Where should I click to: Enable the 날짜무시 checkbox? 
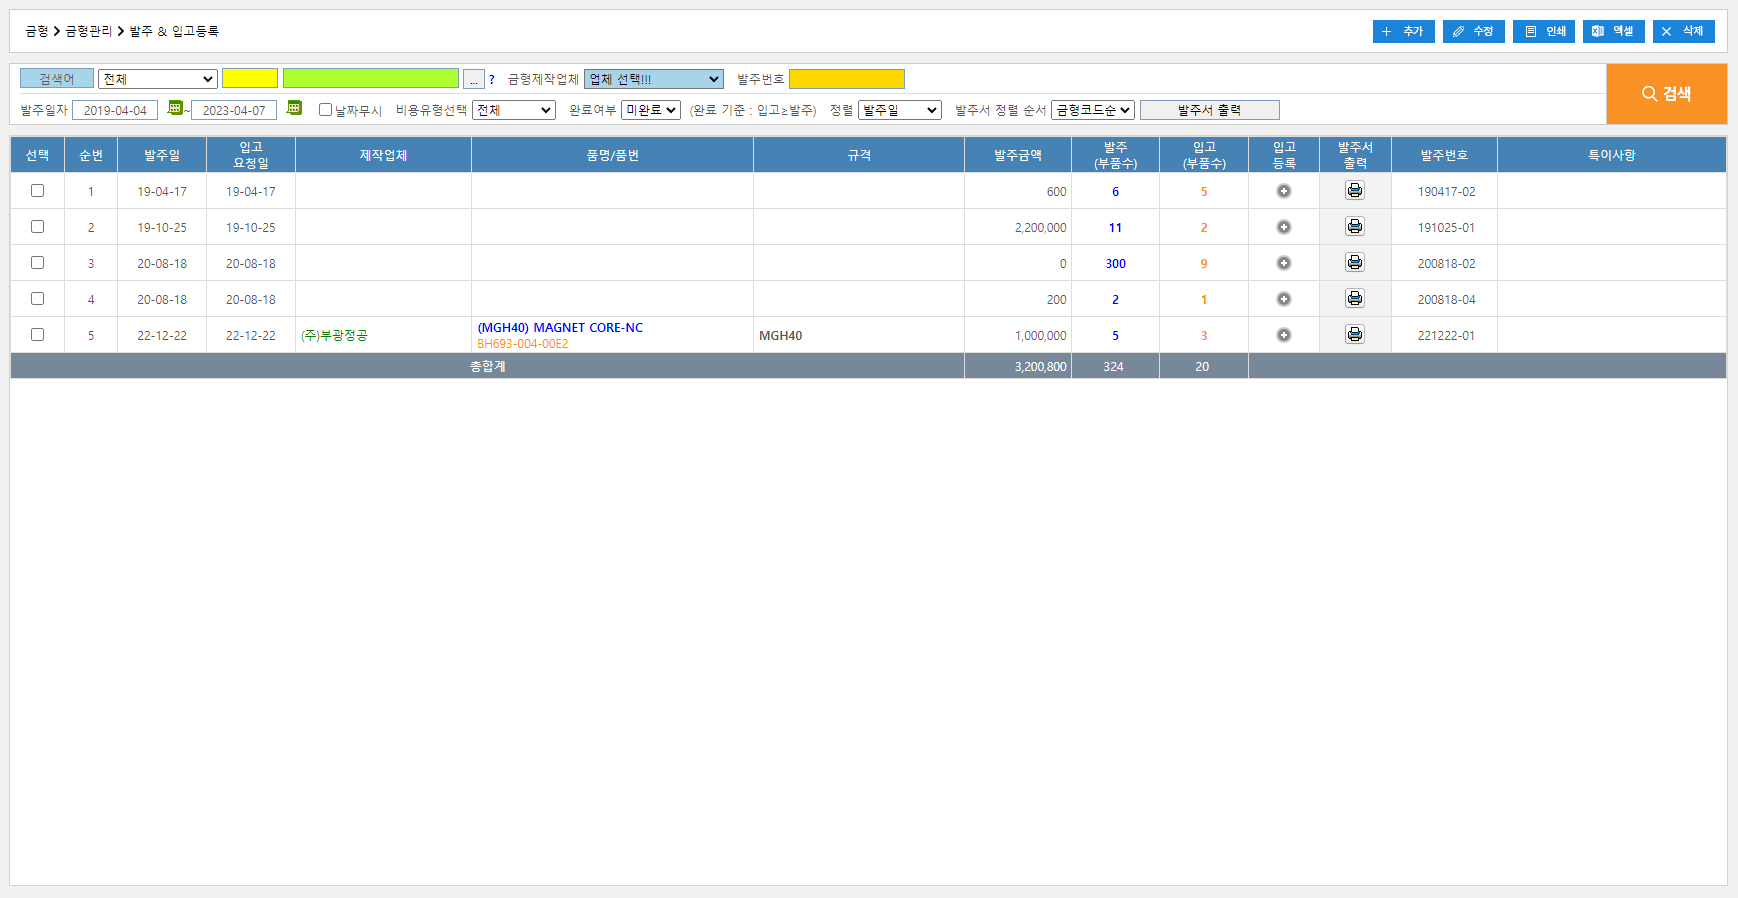[325, 110]
